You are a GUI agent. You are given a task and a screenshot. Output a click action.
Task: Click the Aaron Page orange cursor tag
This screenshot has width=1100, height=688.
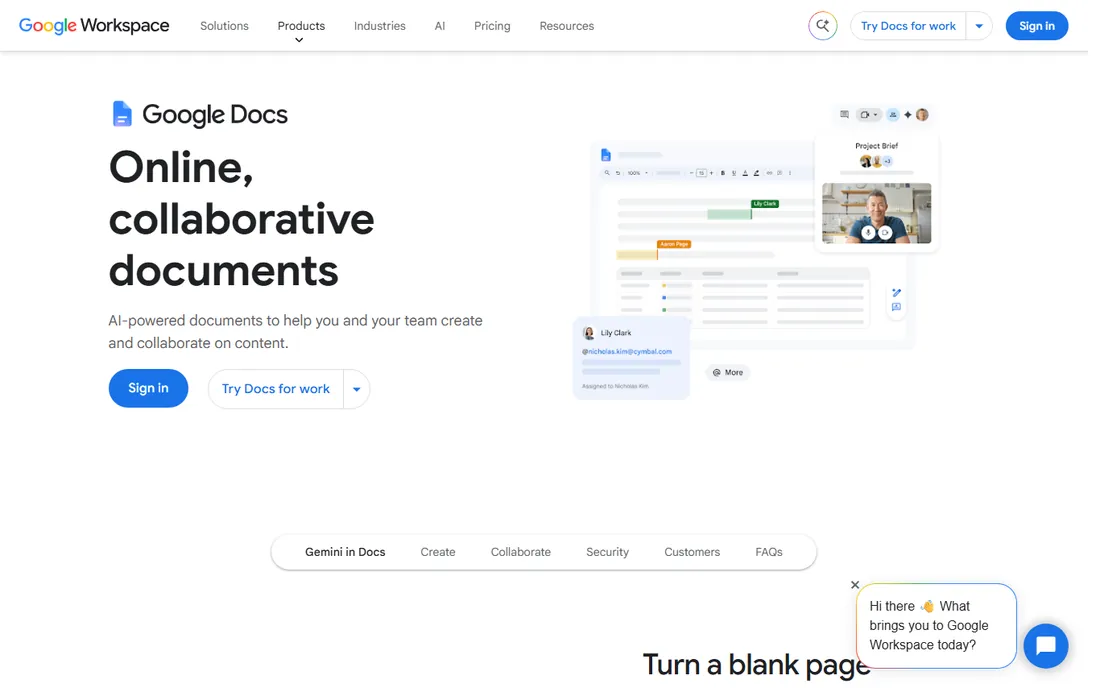click(673, 244)
